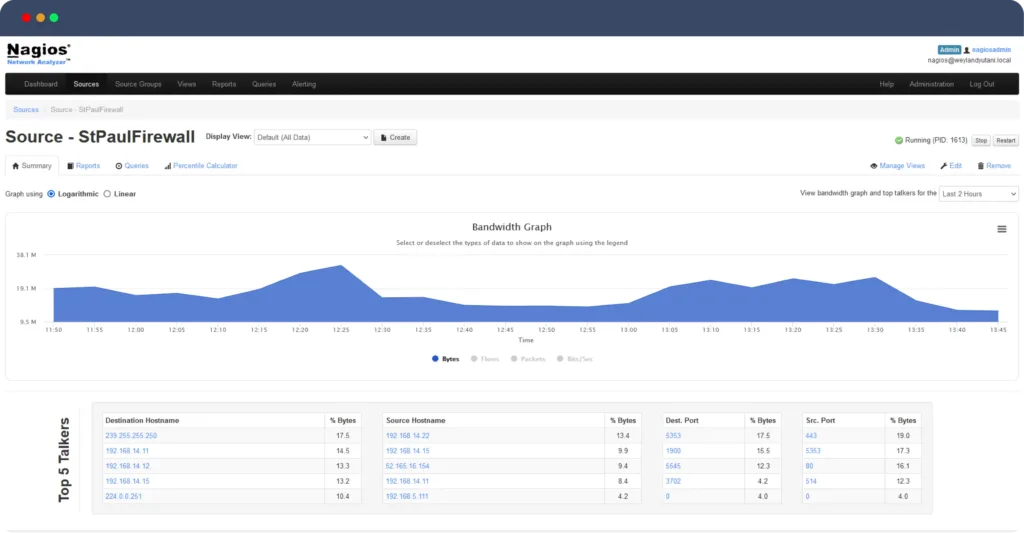Image resolution: width=1024 pixels, height=533 pixels.
Task: Open destination hostname 239.255.255.250 link
Action: click(x=131, y=436)
